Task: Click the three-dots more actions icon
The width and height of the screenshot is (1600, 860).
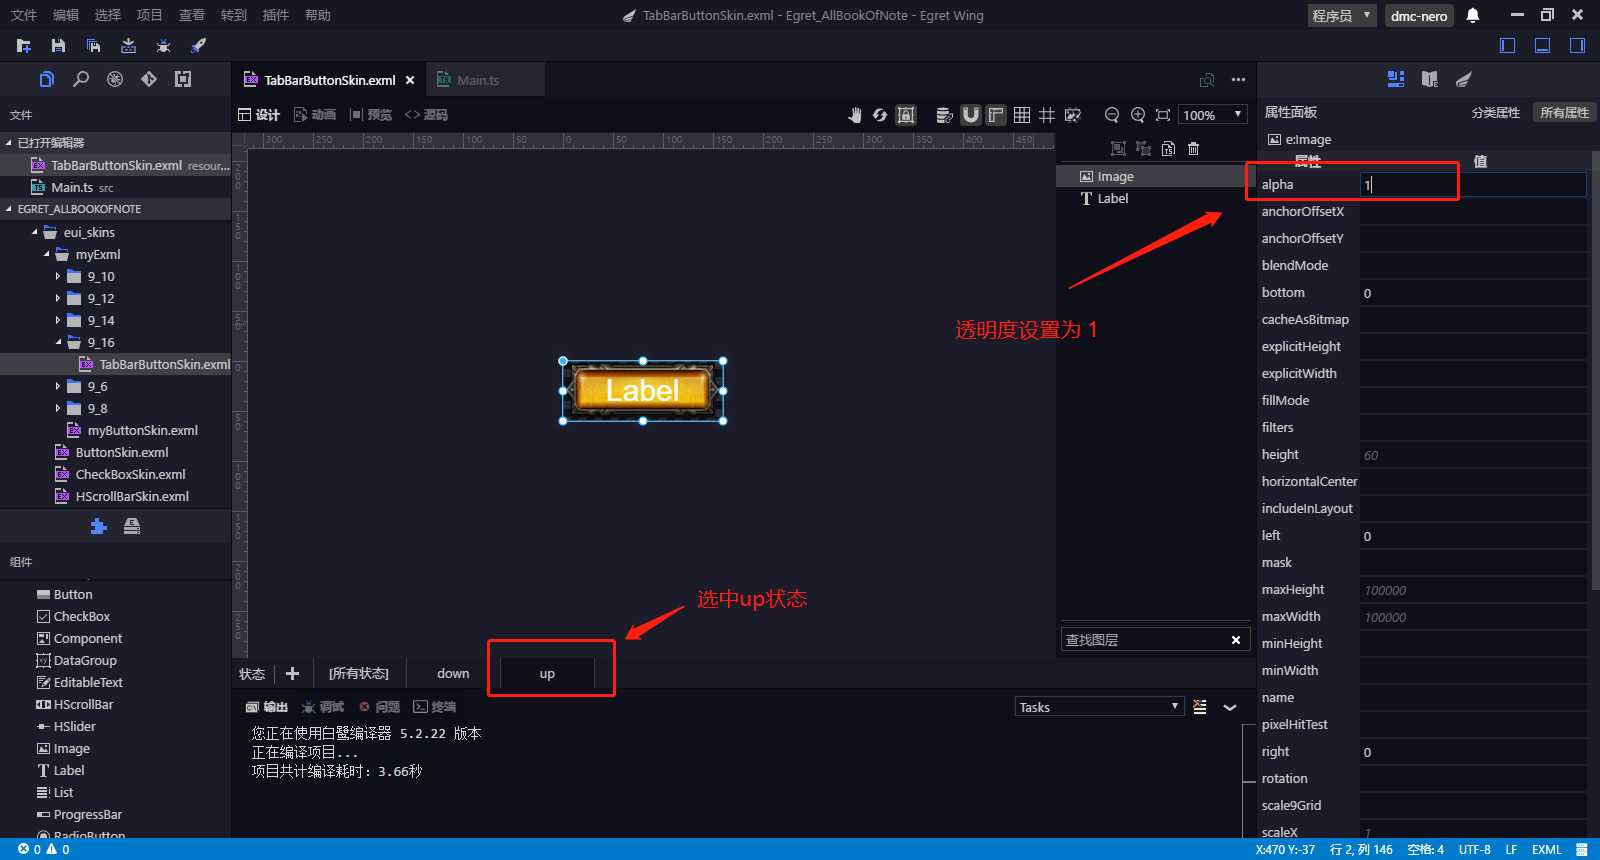Action: pyautogui.click(x=1238, y=80)
